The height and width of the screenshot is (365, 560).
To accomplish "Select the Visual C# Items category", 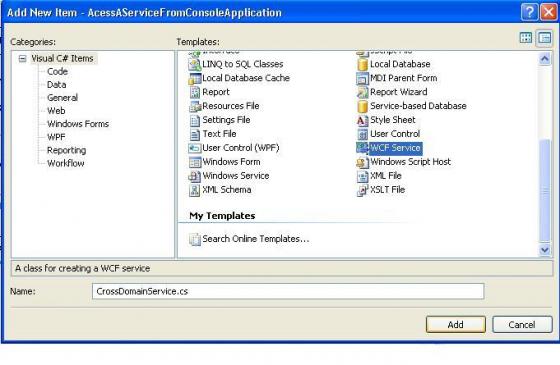I will click(x=62, y=58).
